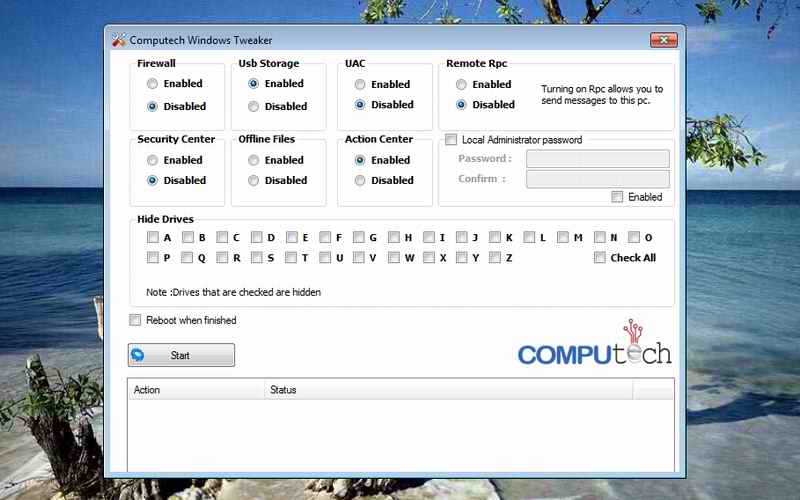Tick drive Z checkbox
The width and height of the screenshot is (800, 500).
pos(495,258)
